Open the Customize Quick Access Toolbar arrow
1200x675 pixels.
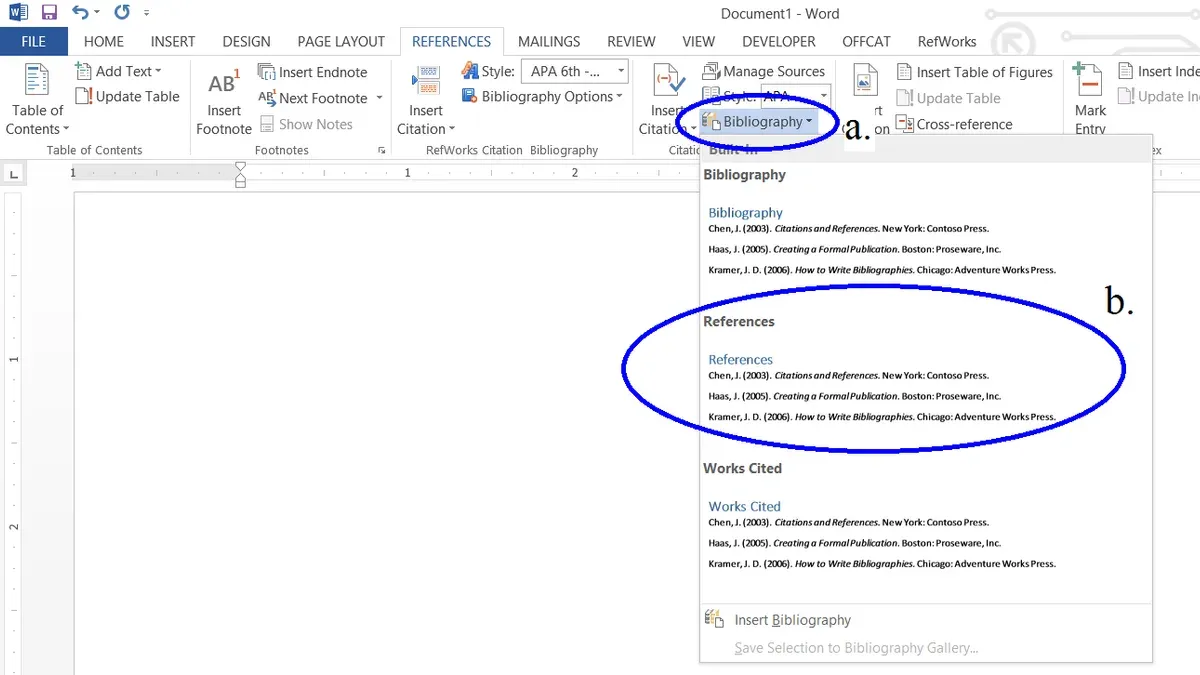[x=147, y=14]
